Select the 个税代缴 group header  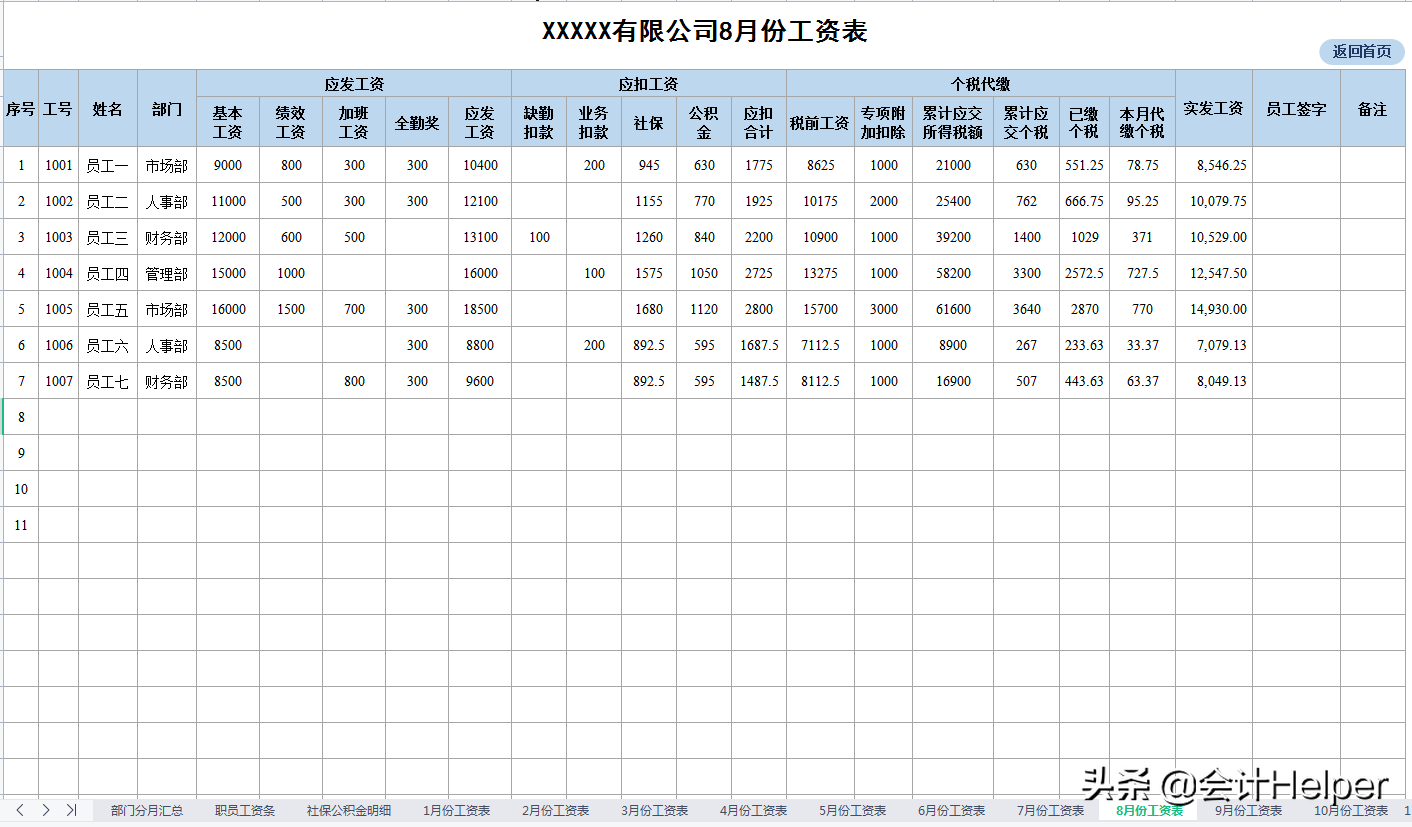coord(981,84)
